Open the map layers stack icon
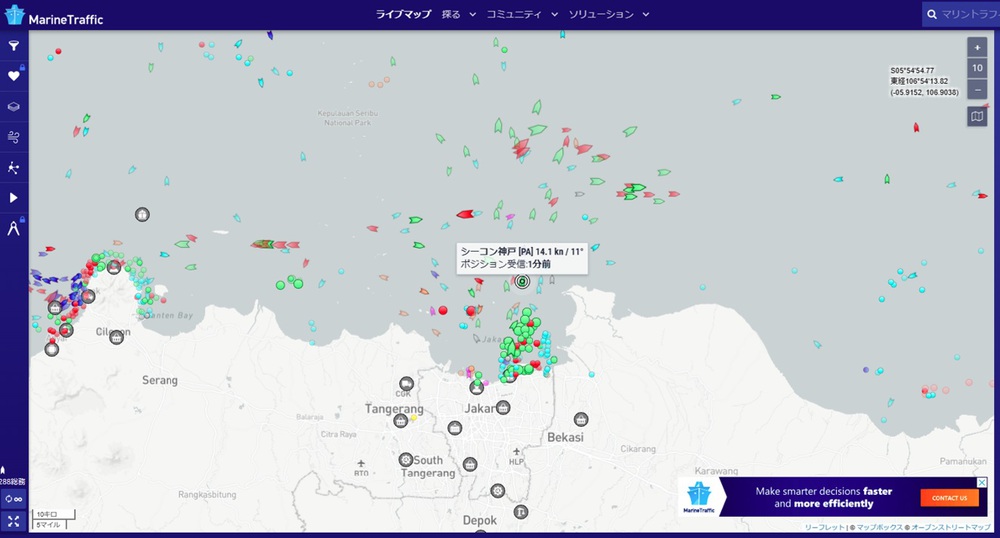The height and width of the screenshot is (538, 1000). pos(14,106)
